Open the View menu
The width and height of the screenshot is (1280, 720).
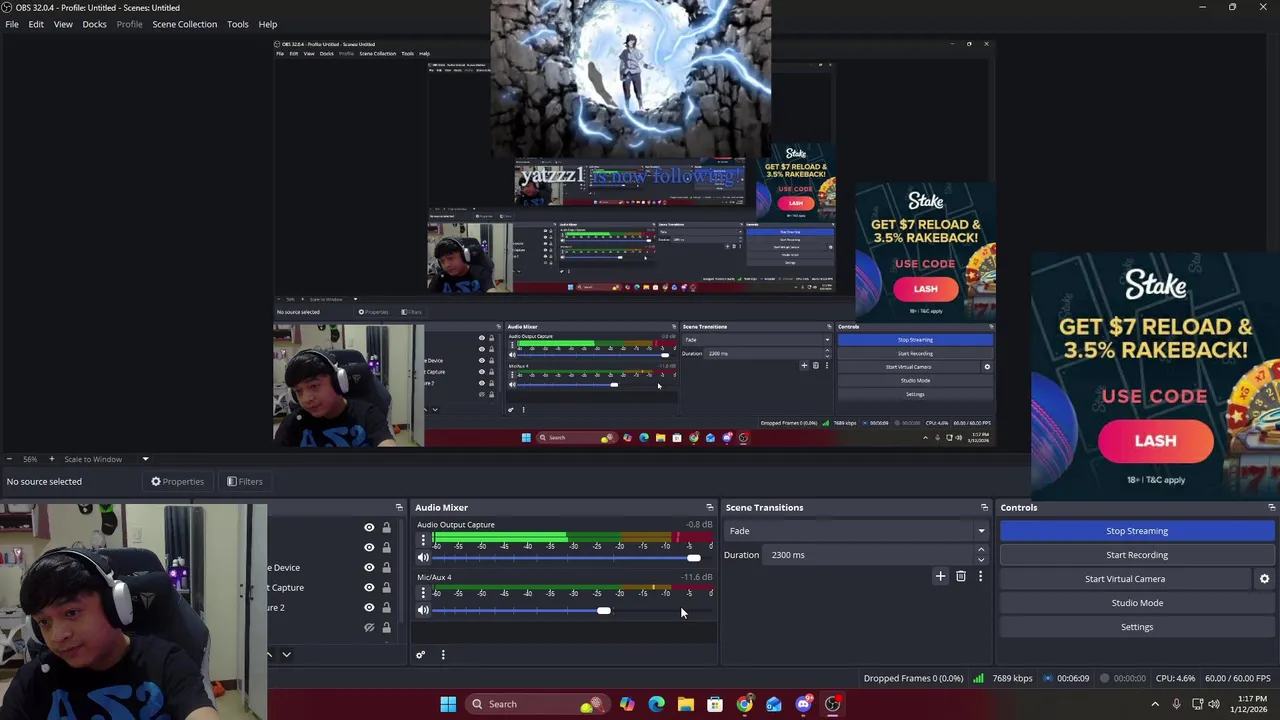(x=63, y=24)
